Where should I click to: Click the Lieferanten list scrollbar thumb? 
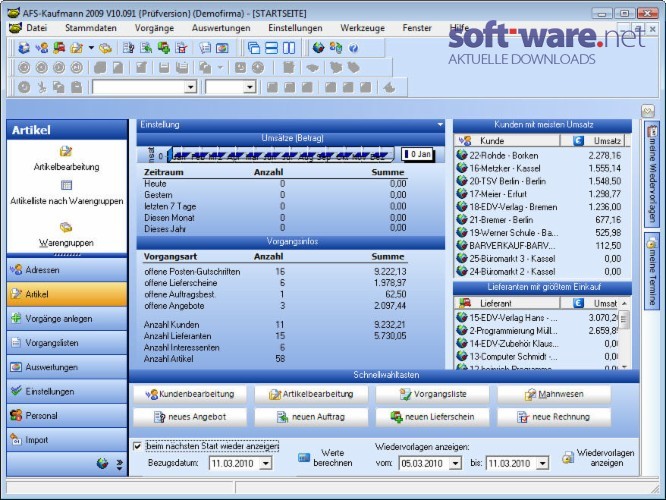[x=624, y=319]
